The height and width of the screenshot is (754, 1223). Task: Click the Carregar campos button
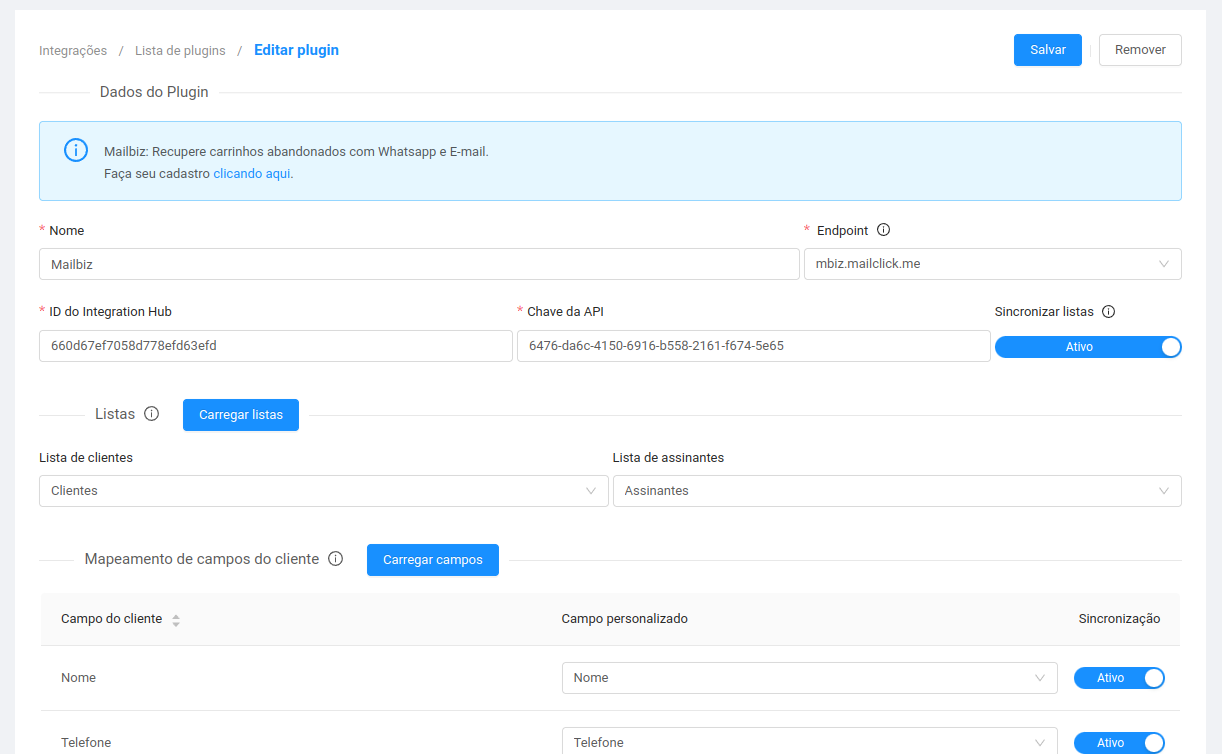coord(433,560)
